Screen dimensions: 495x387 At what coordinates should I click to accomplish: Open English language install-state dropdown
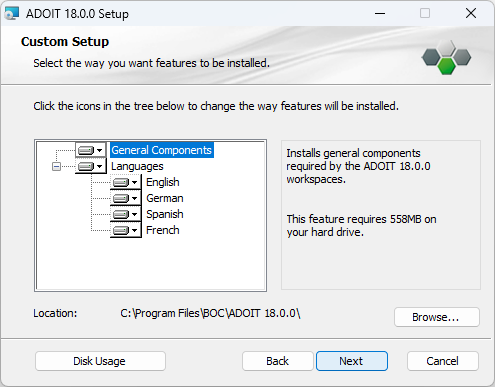pos(126,182)
